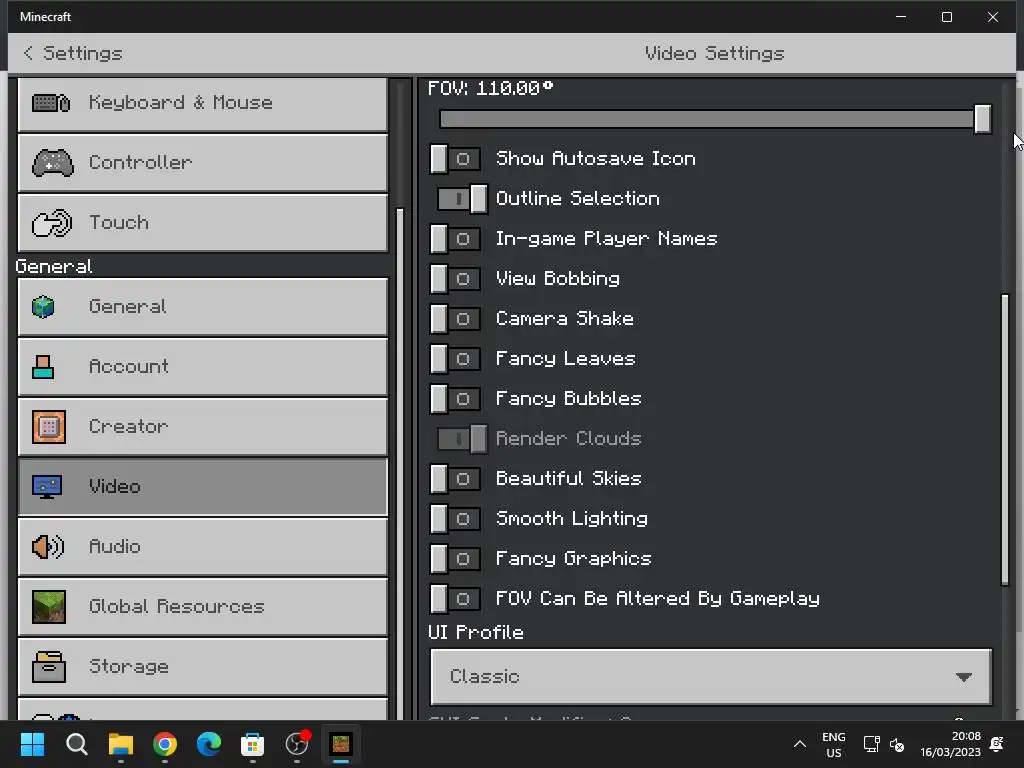Toggle the Render Clouds switch

pos(462,439)
